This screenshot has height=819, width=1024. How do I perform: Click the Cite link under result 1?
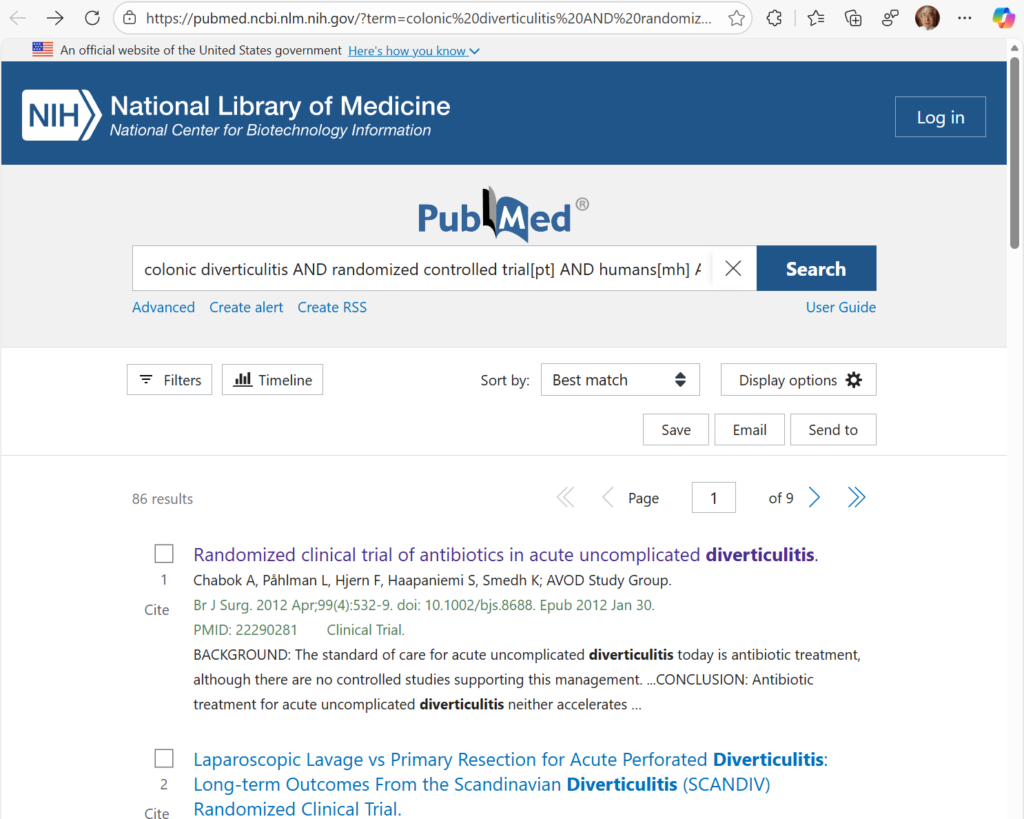[157, 610]
